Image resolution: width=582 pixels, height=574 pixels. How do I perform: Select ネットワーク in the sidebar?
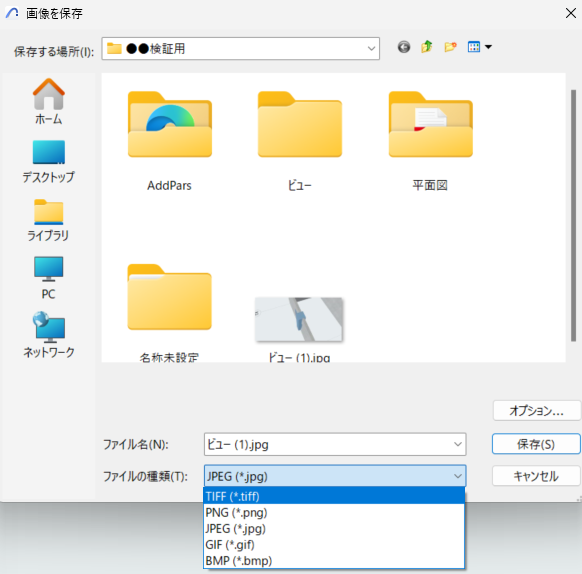pos(49,335)
